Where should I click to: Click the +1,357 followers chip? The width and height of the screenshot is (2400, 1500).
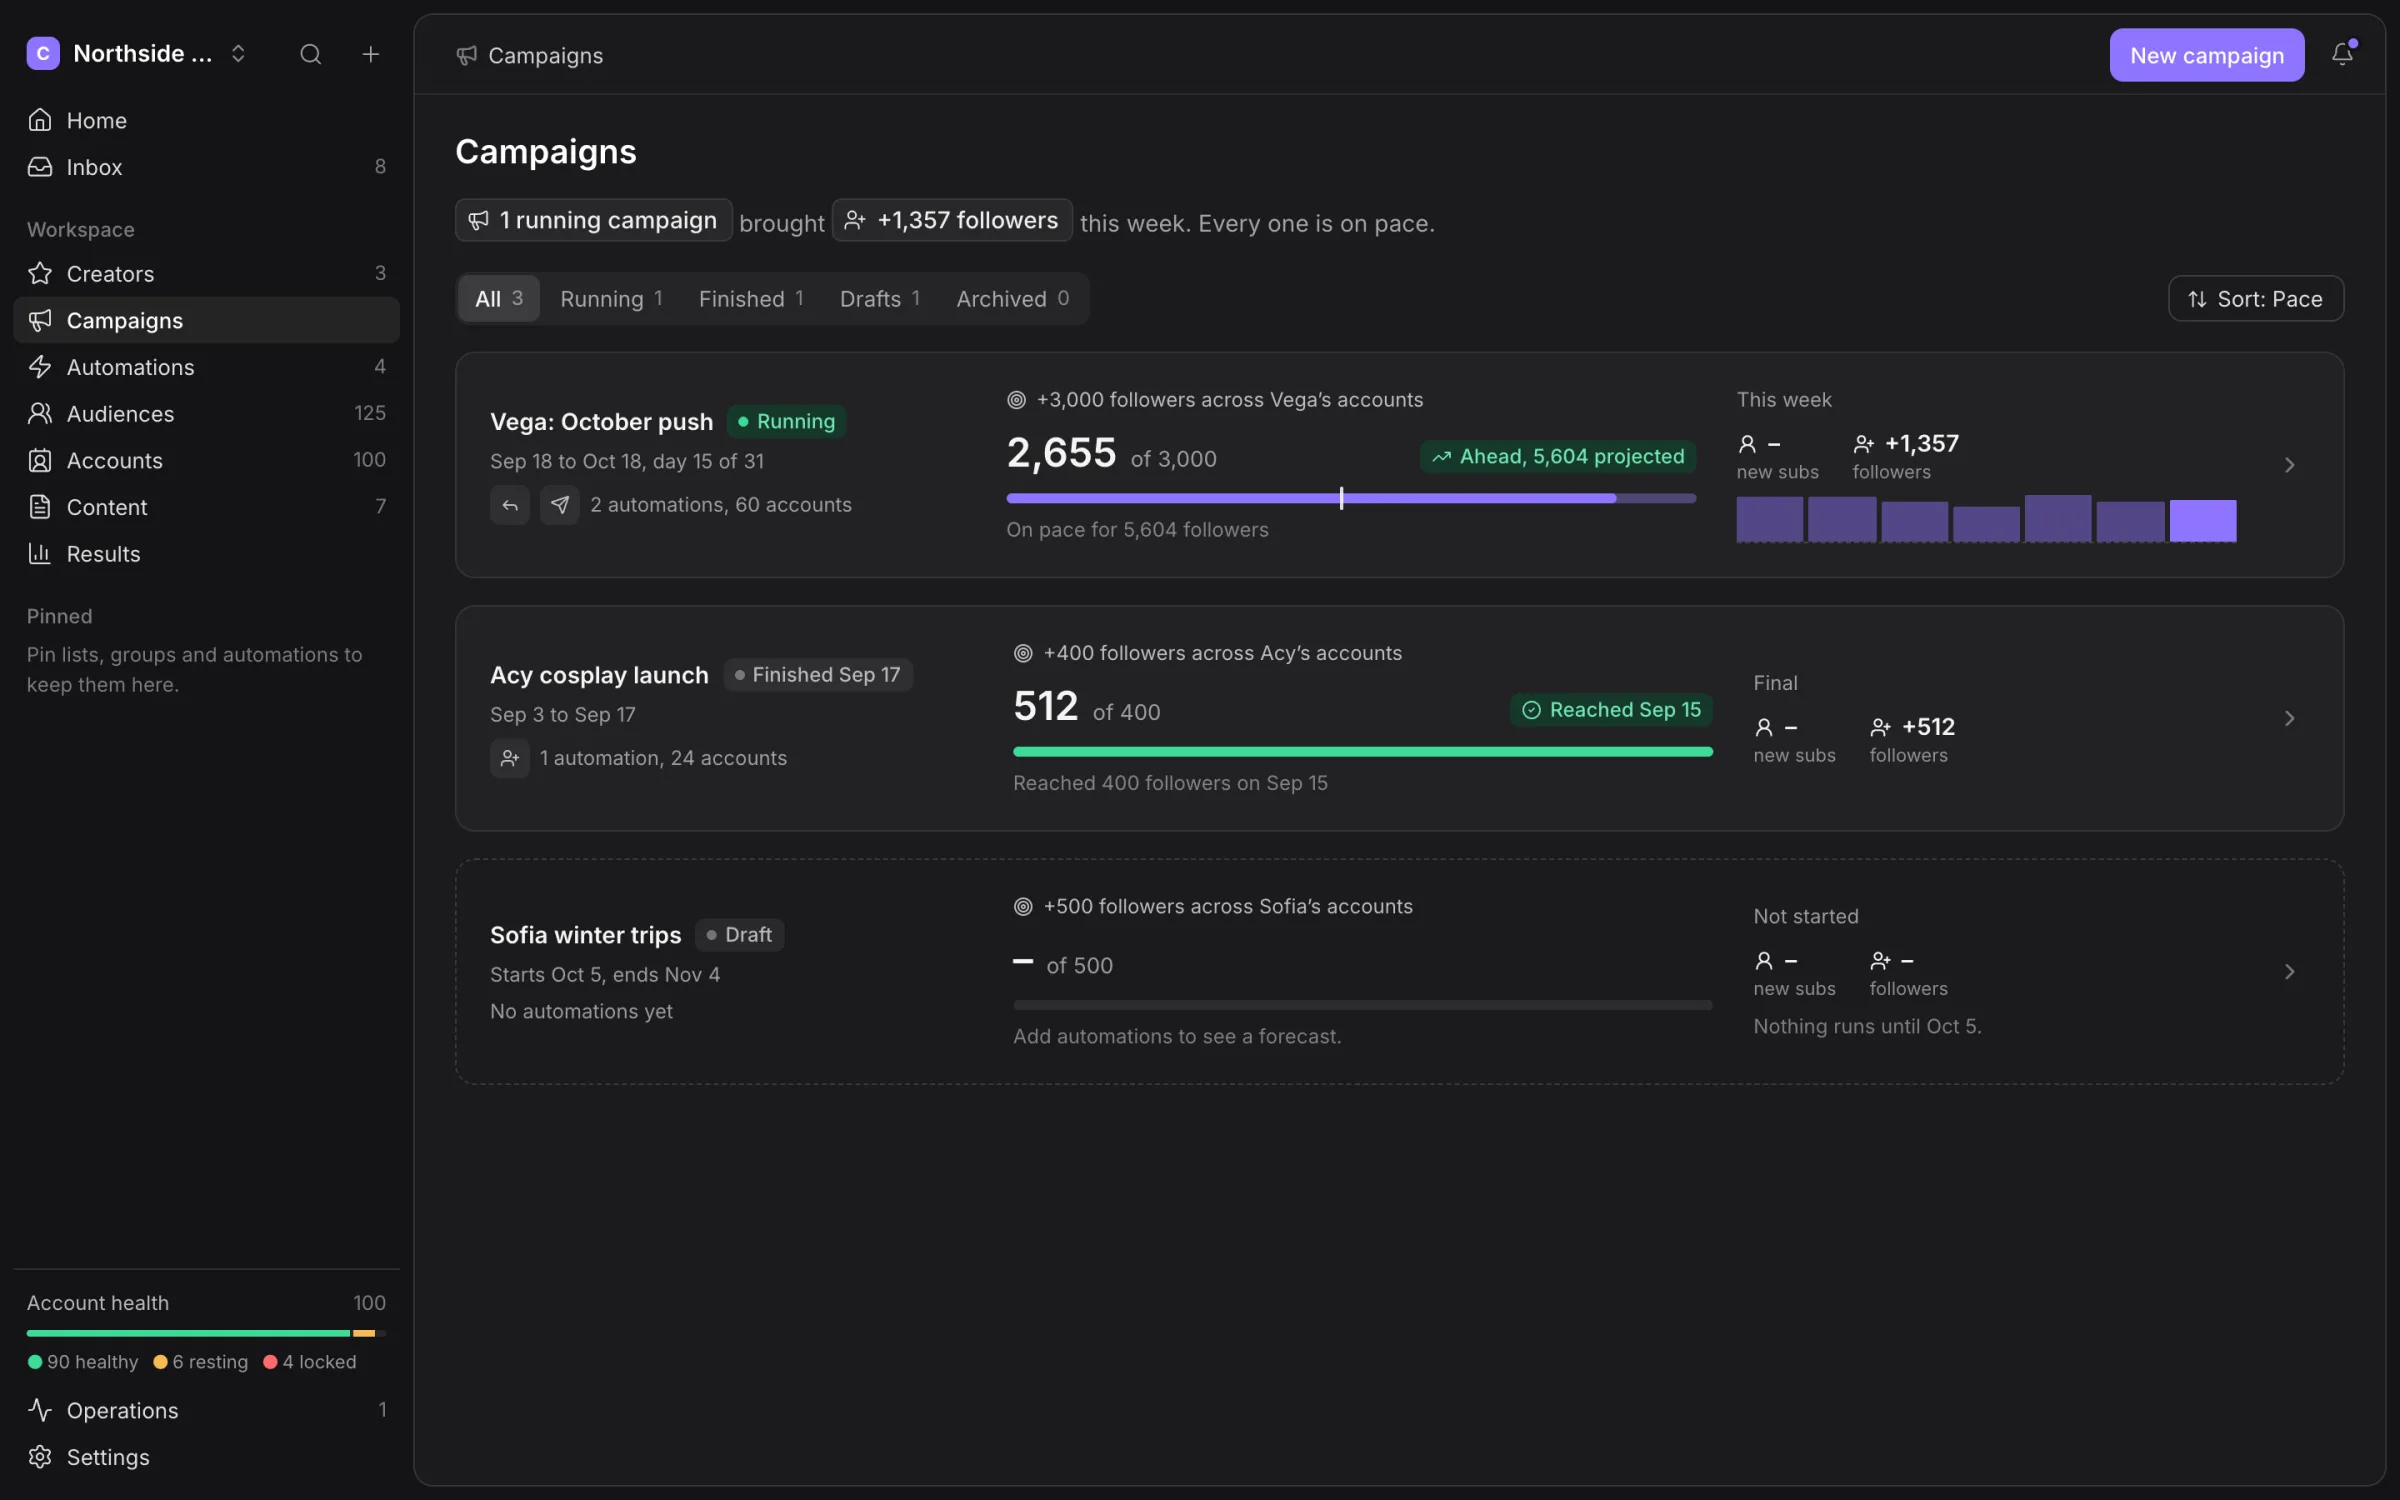952,220
